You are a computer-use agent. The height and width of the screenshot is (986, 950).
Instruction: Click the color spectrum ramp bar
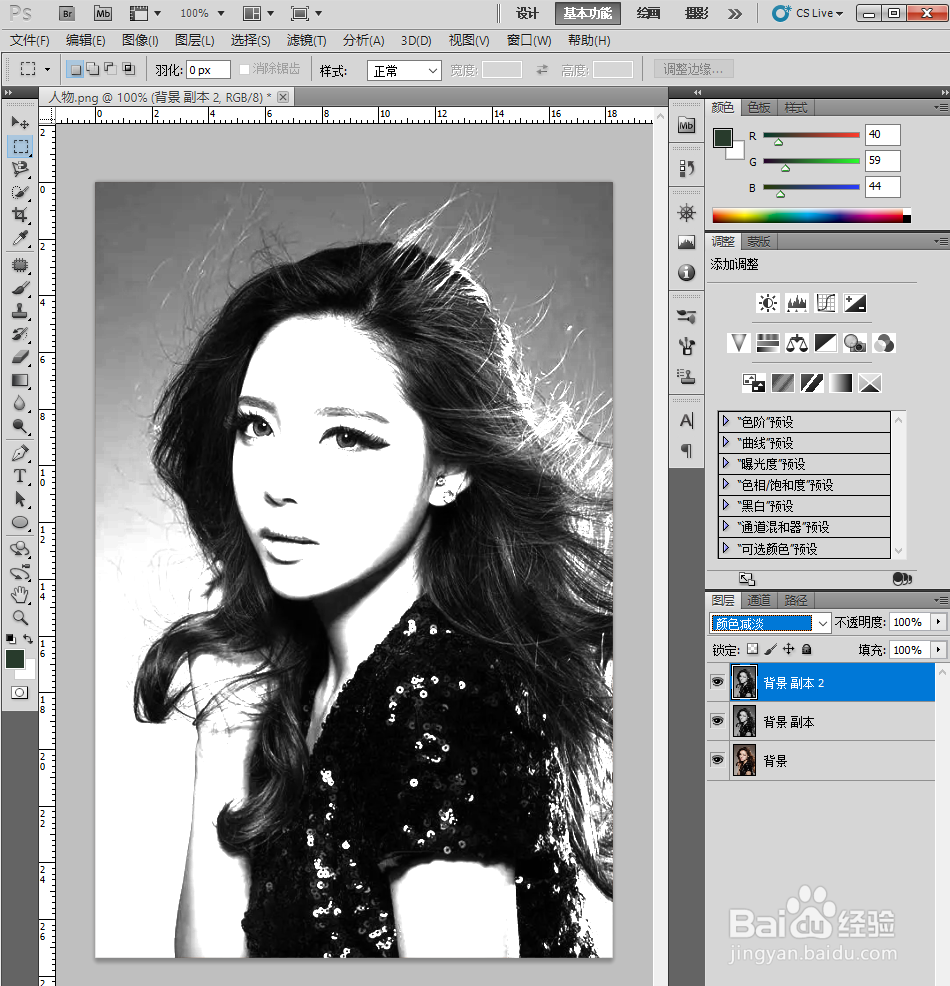(x=811, y=216)
